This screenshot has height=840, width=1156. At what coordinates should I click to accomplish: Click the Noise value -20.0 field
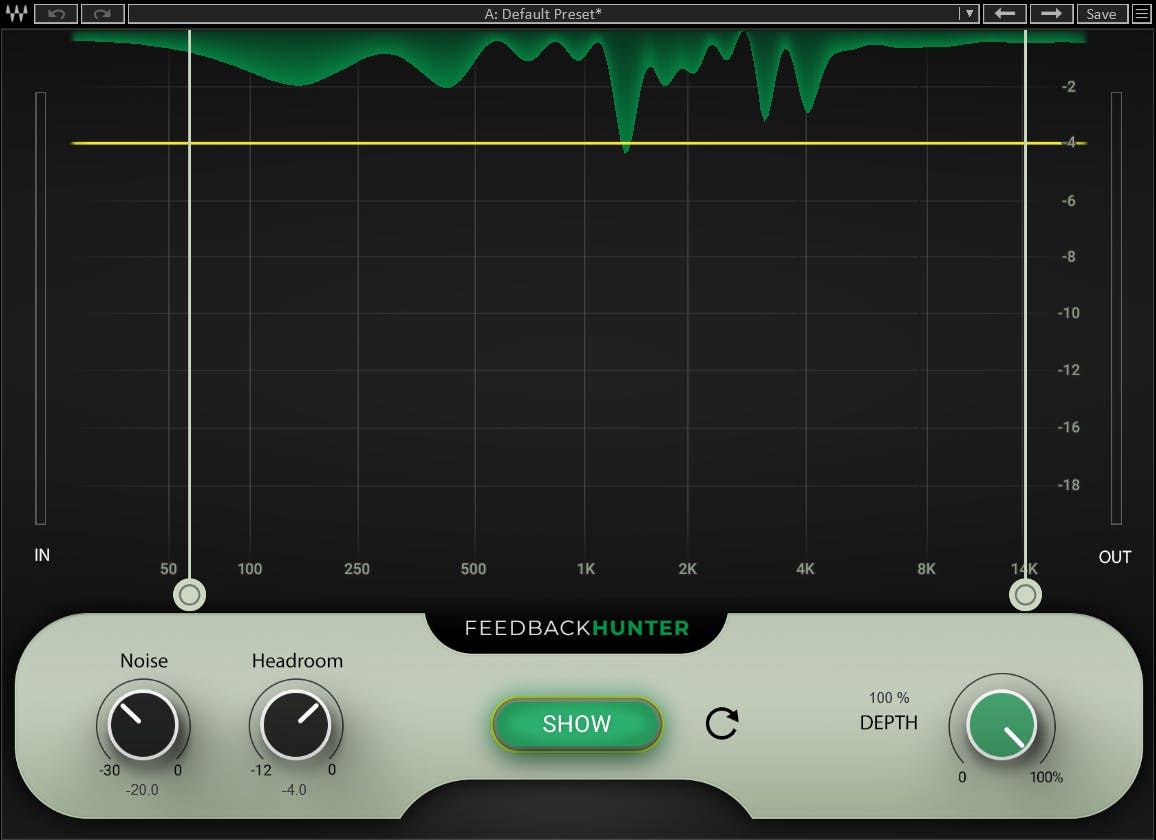coord(142,790)
